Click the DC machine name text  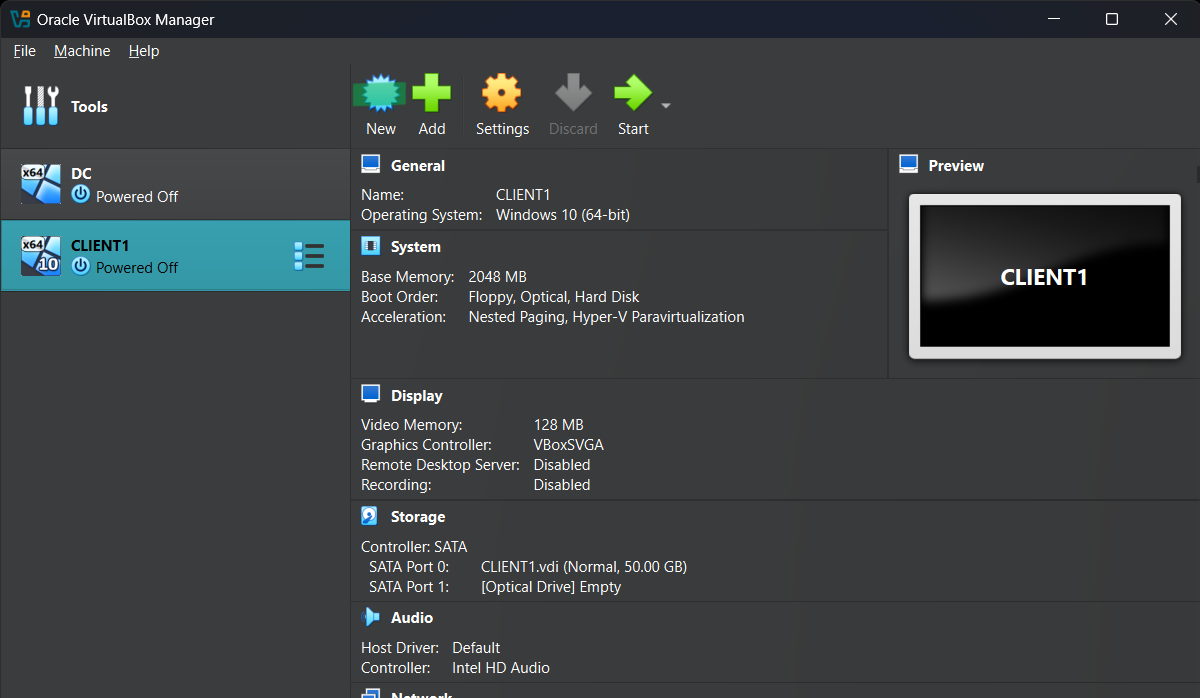[81, 174]
